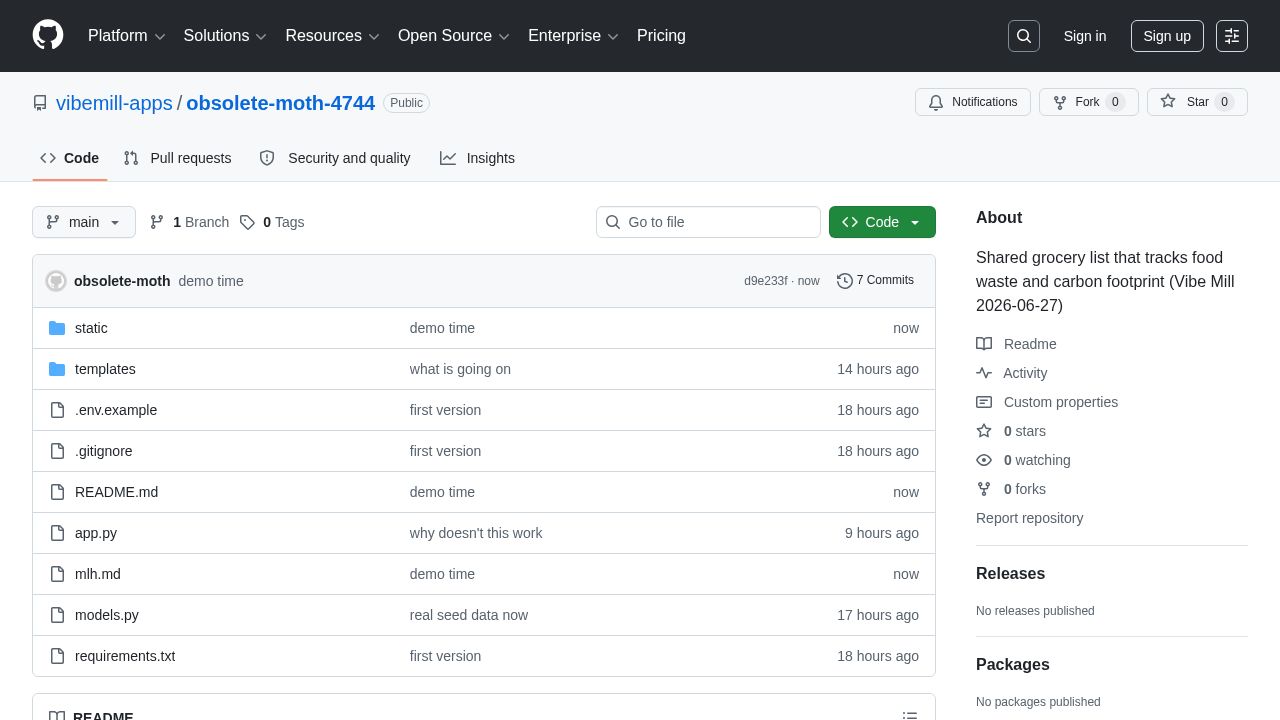Click the tag icon beside 0 Tags
1280x720 pixels.
247,222
